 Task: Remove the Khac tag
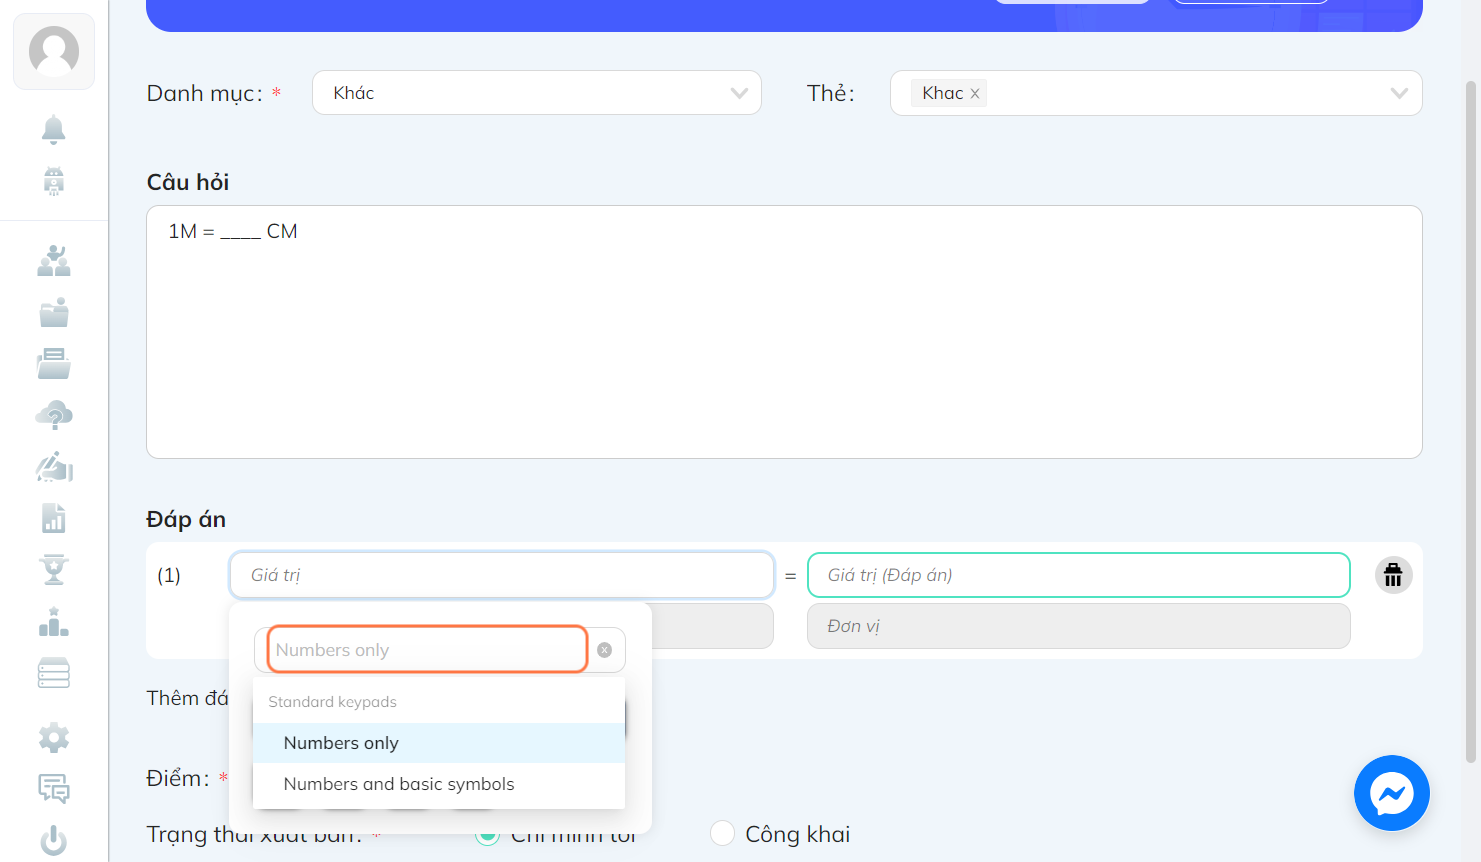coord(975,93)
